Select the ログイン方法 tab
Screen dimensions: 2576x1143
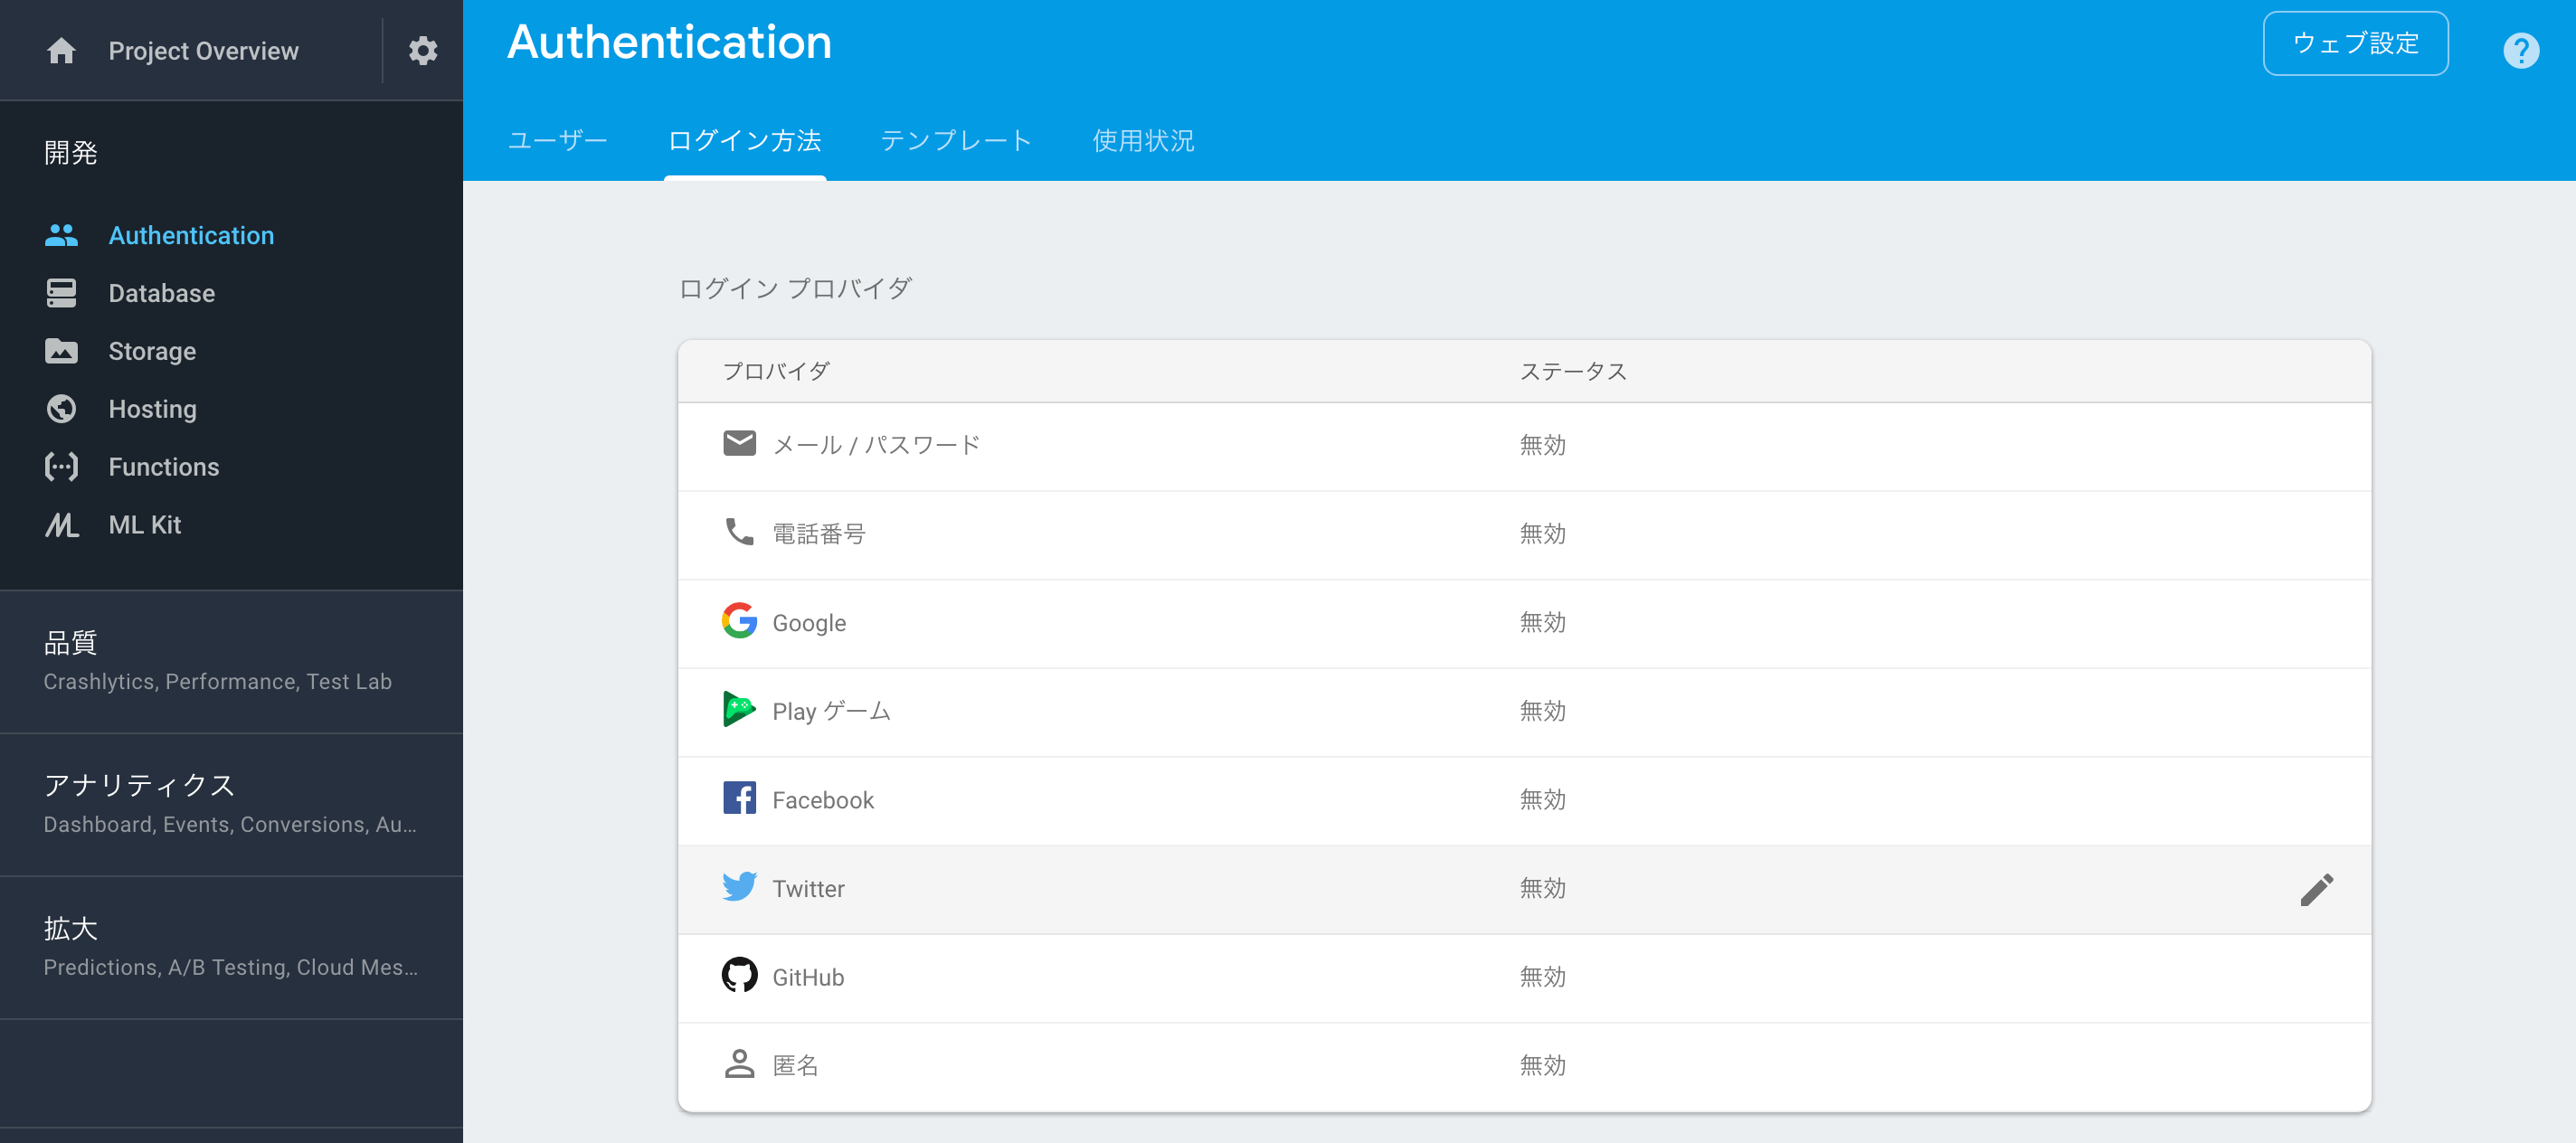coord(745,141)
